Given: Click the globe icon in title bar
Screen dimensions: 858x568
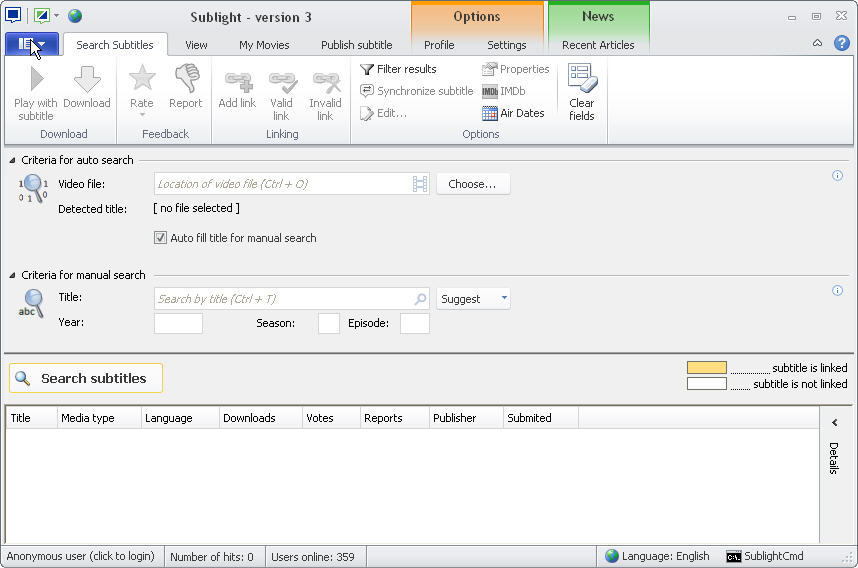Looking at the screenshot, I should (75, 15).
